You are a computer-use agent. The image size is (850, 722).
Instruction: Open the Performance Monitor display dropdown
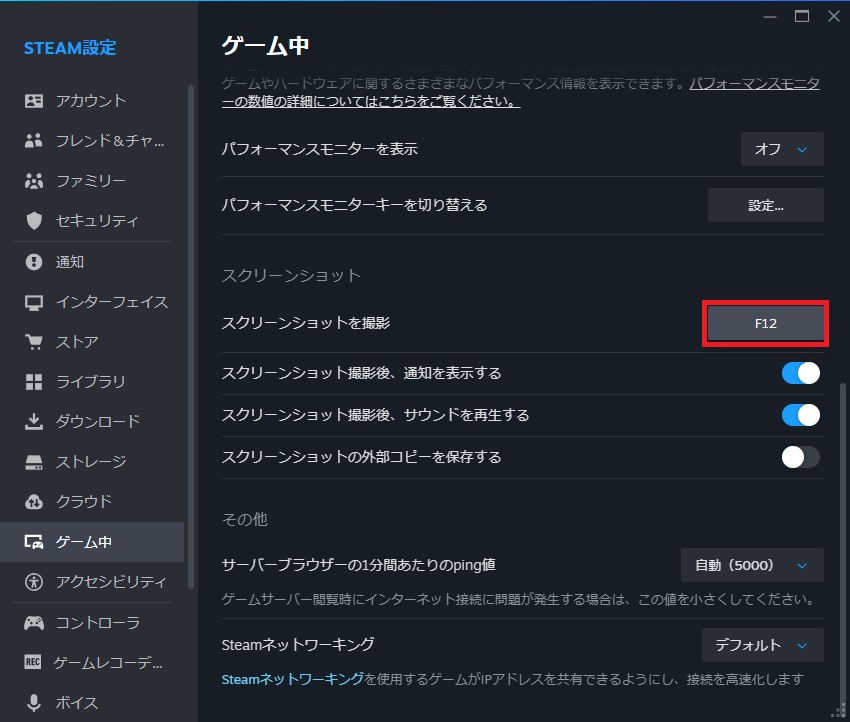point(782,149)
